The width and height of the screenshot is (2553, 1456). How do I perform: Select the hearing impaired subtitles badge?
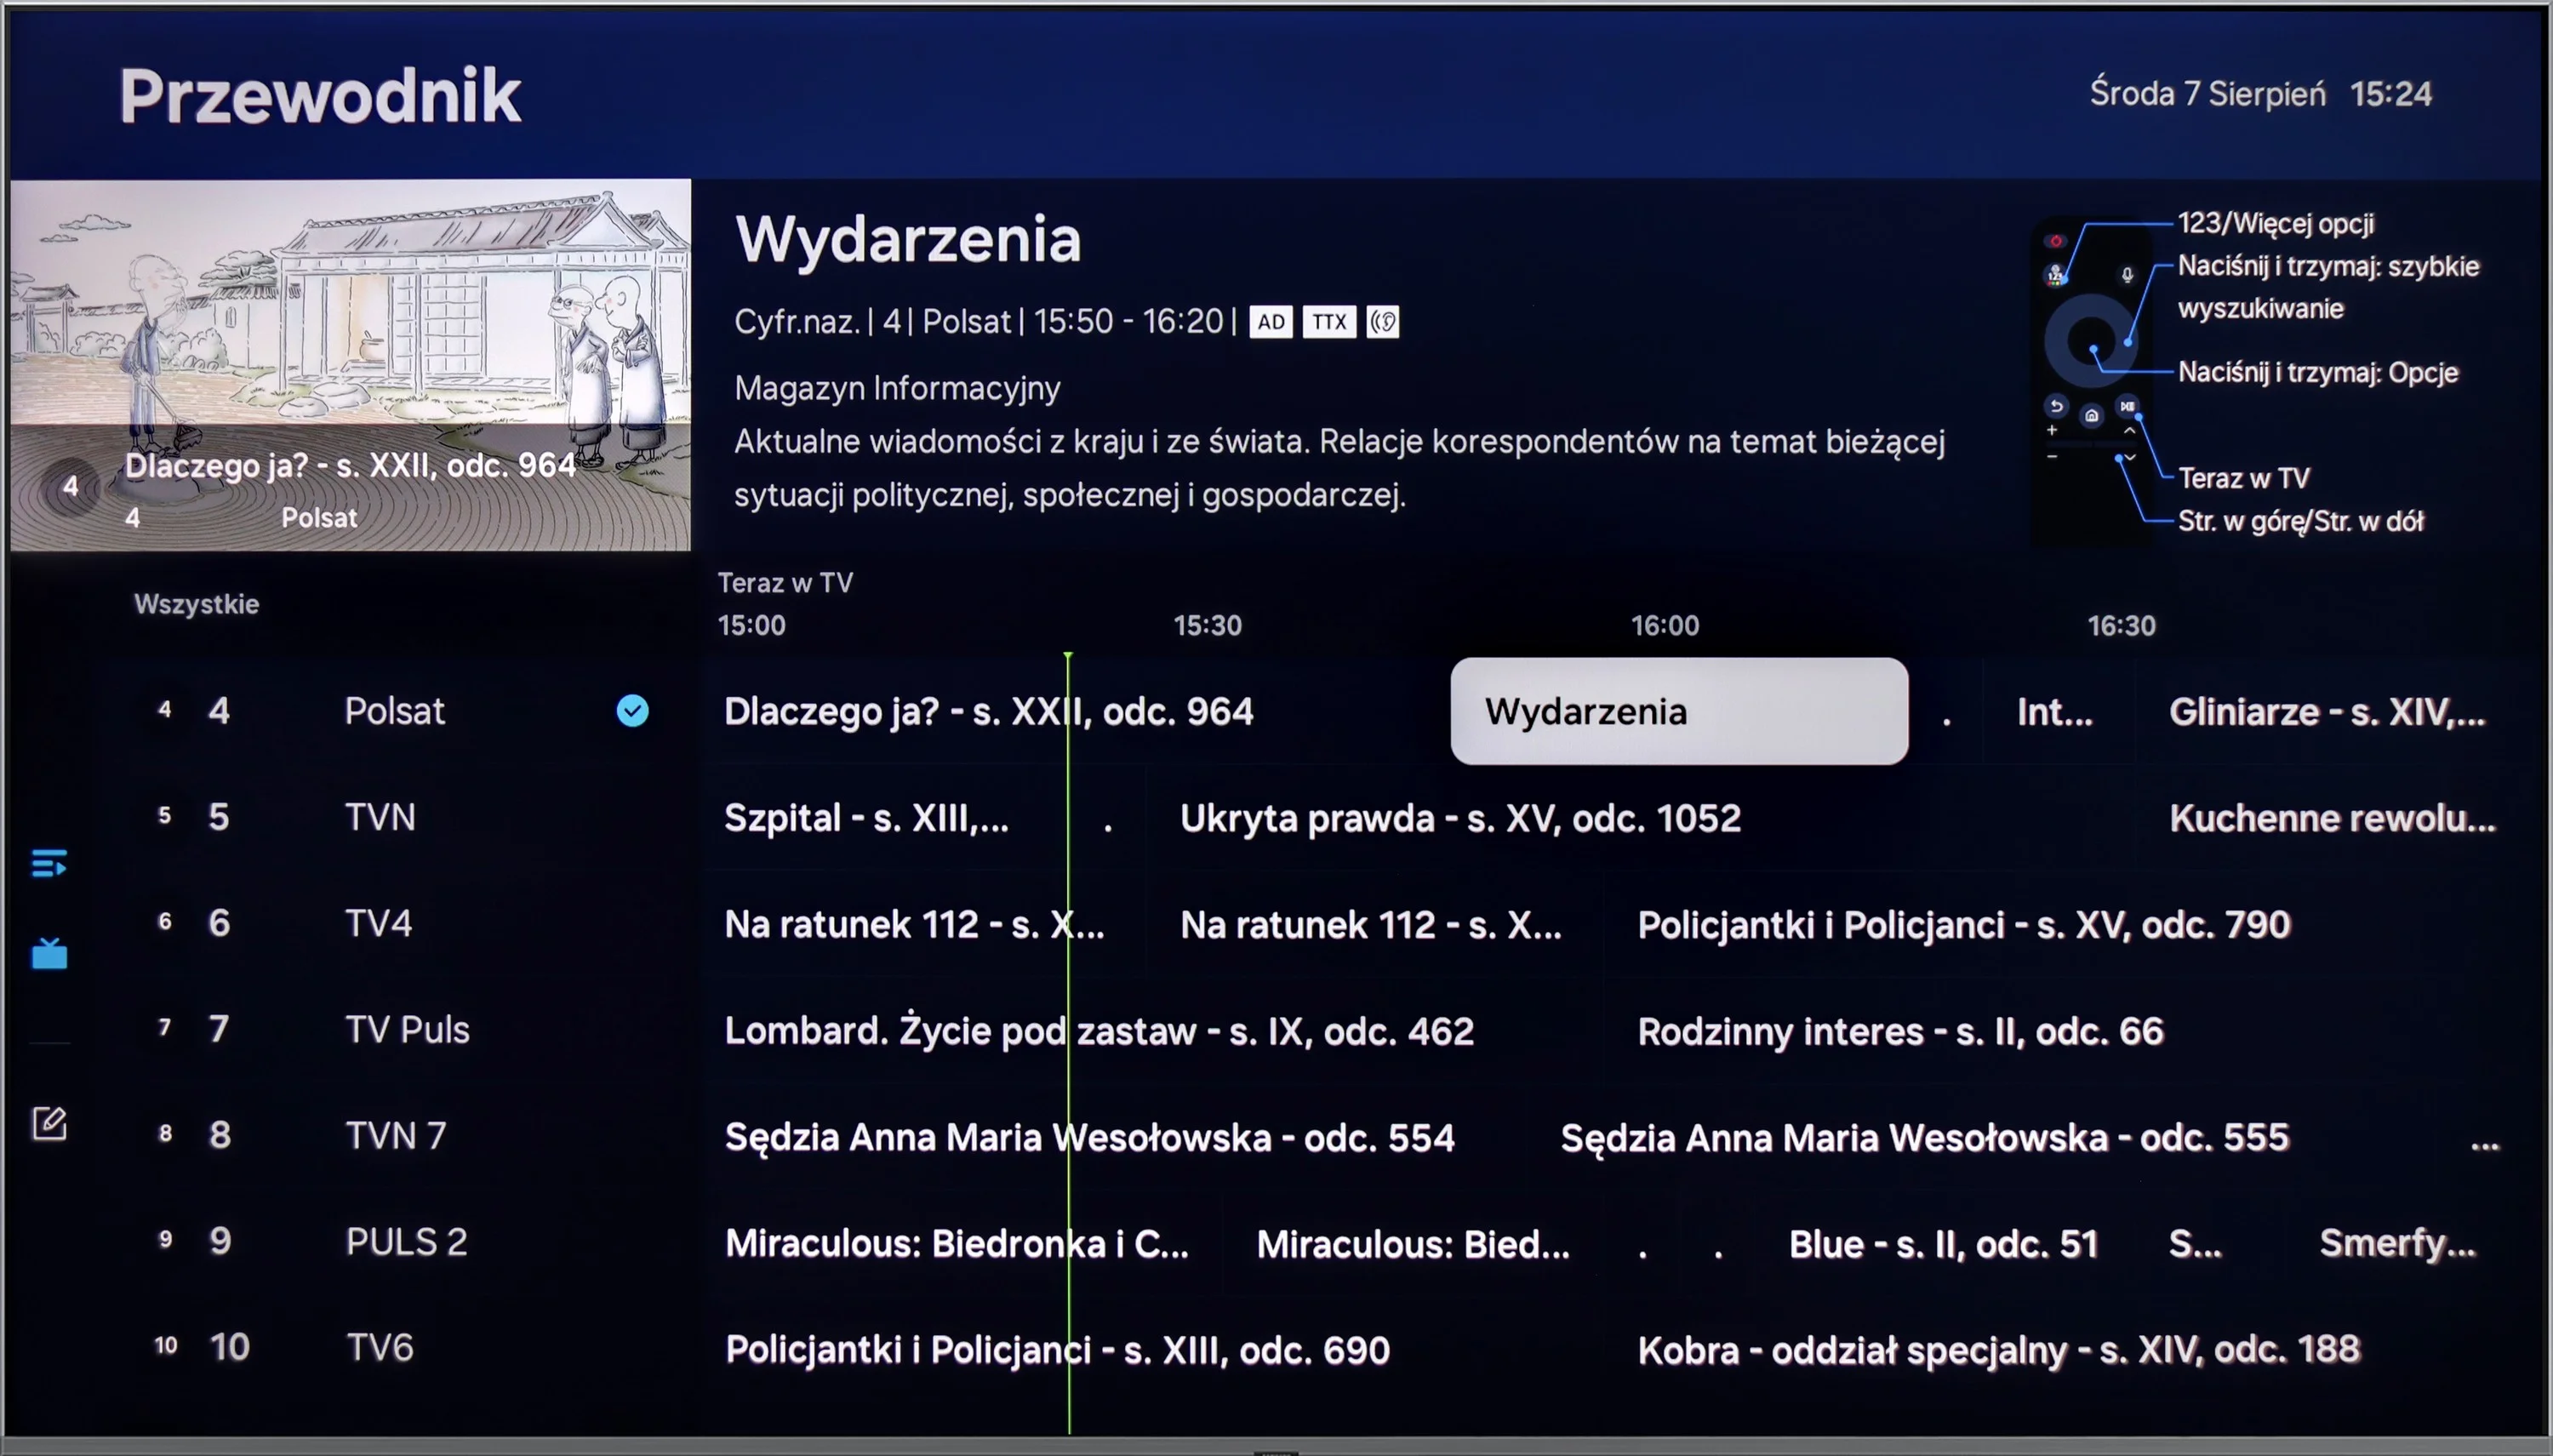[1383, 322]
